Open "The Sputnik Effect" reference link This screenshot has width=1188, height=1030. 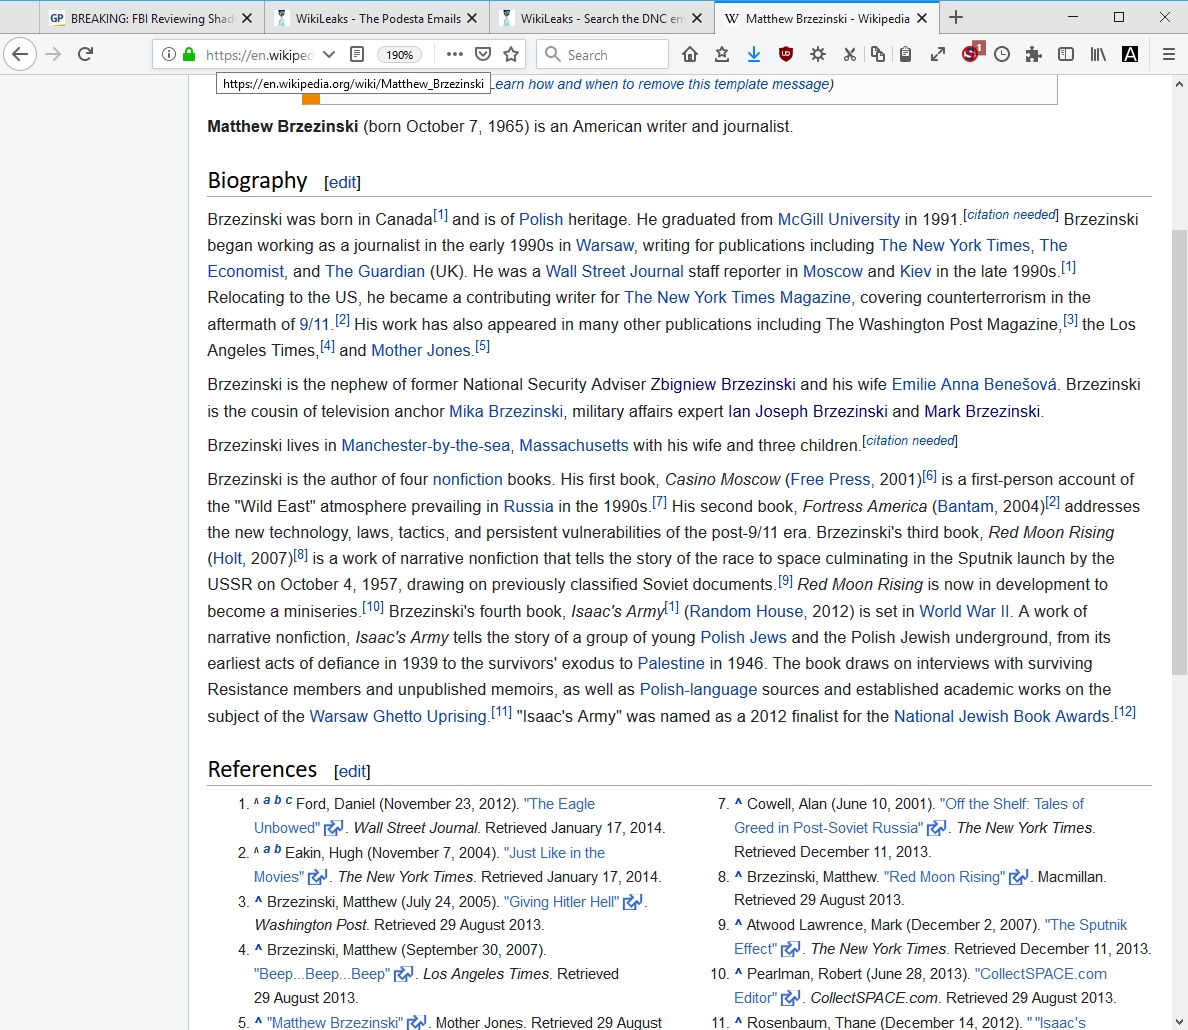1085,925
